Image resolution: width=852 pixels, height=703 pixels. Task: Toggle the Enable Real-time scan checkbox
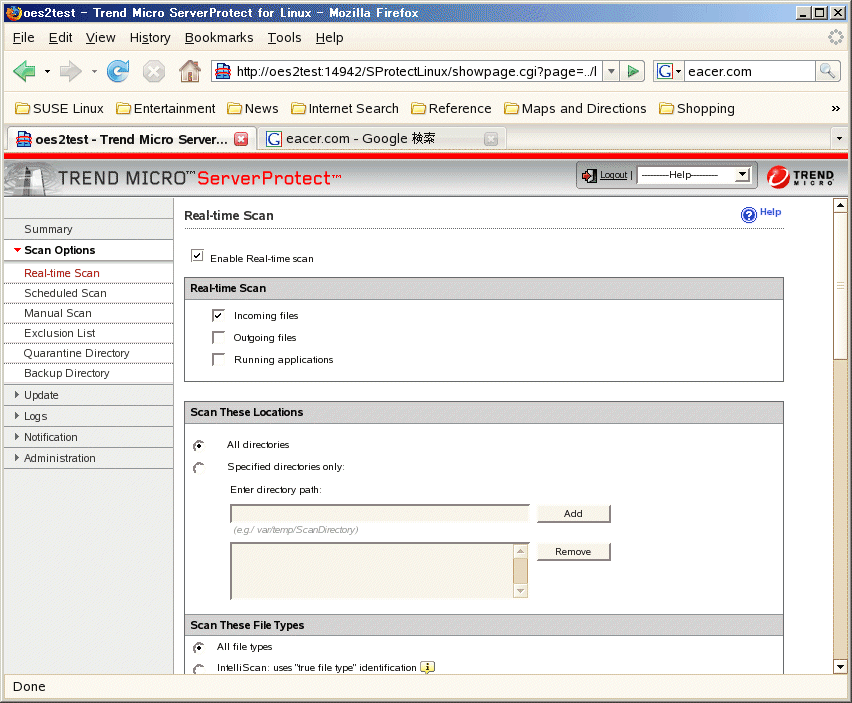[197, 255]
